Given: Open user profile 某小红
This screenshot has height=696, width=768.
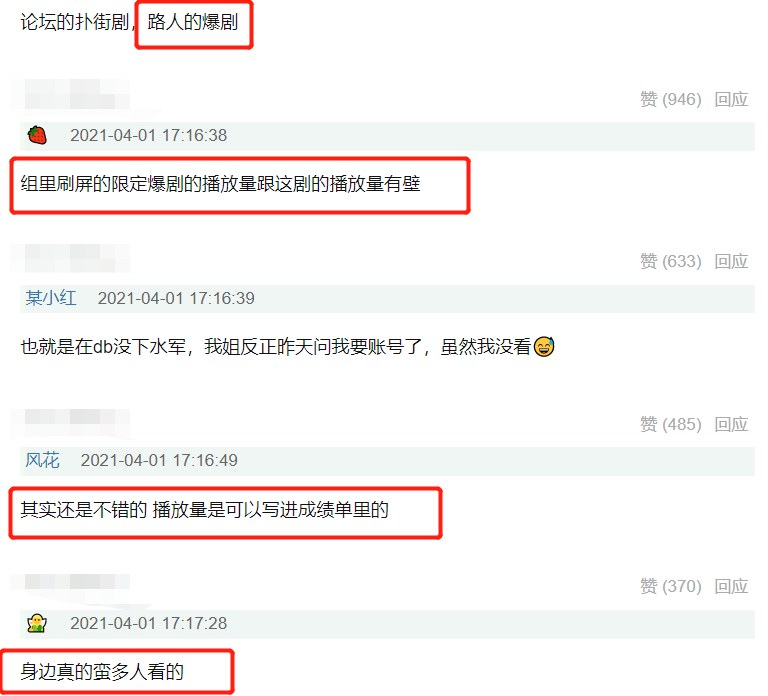Looking at the screenshot, I should click(51, 298).
